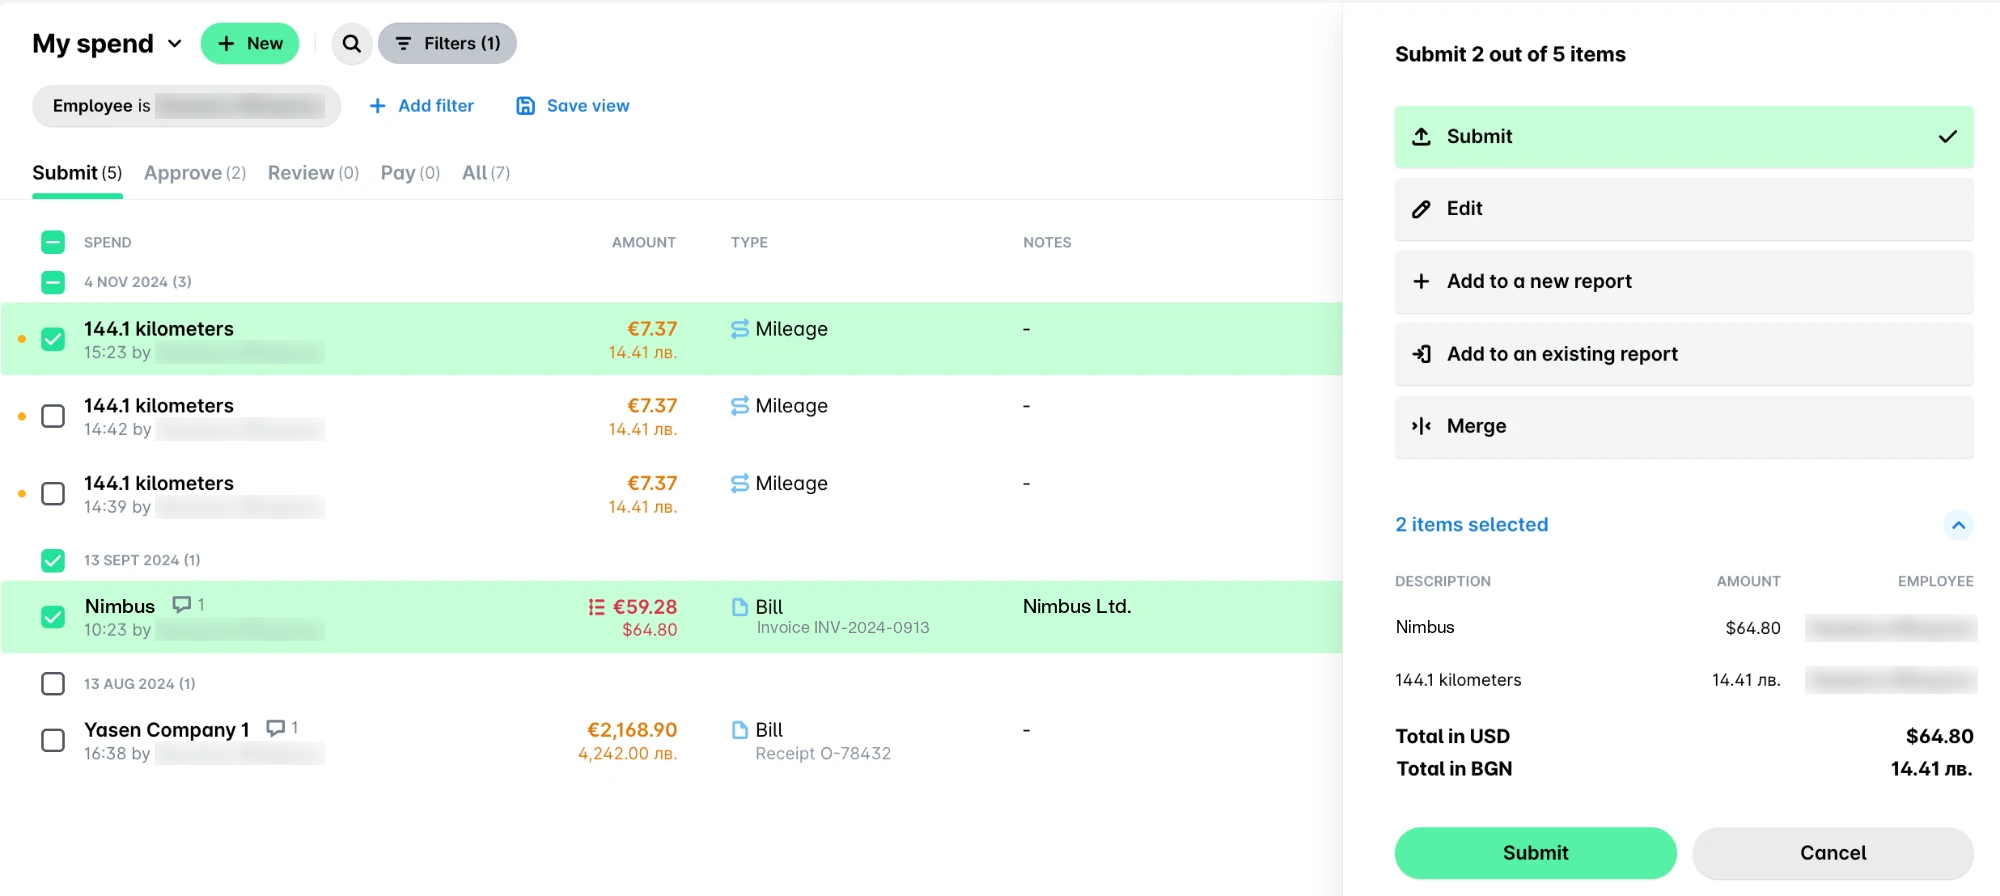This screenshot has height=896, width=2000.
Task: Open the search magnifier icon
Action: click(x=351, y=44)
